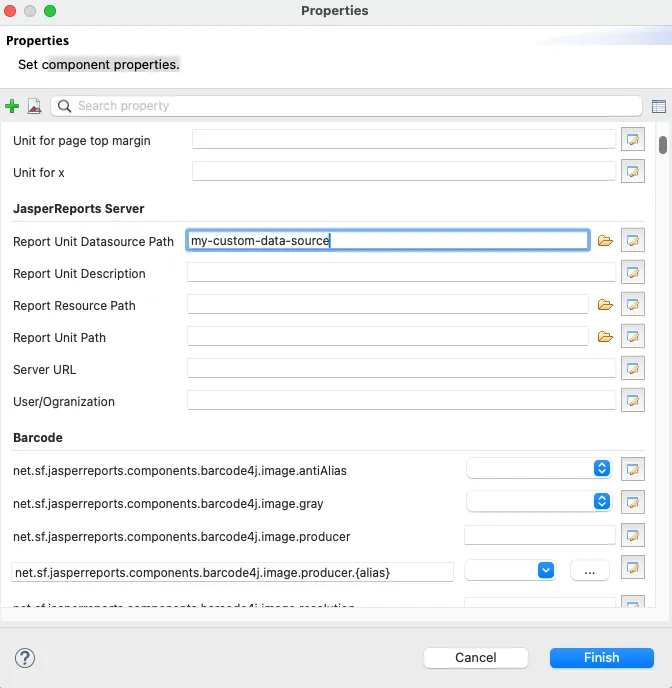672x688 pixels.
Task: Open expression editor for Report Unit Datasource Path
Action: (633, 240)
